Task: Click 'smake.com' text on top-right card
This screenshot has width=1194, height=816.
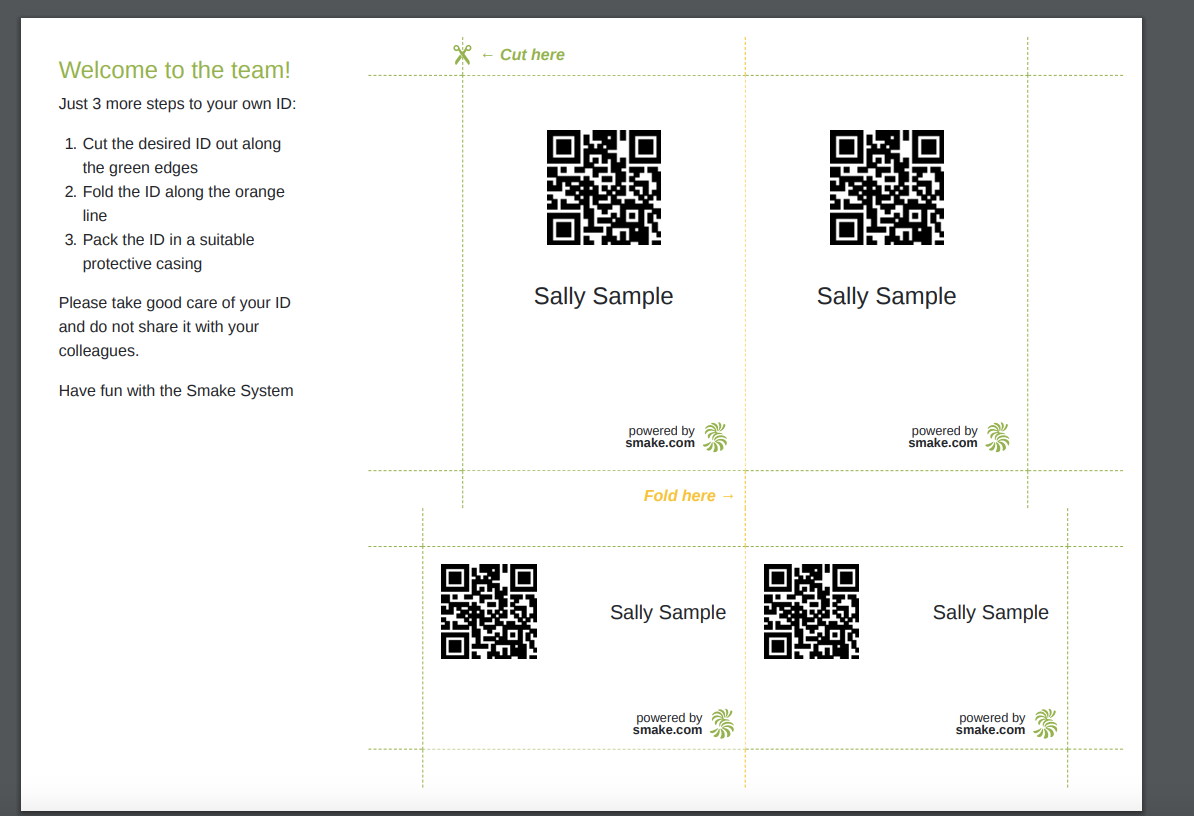Action: [x=943, y=443]
